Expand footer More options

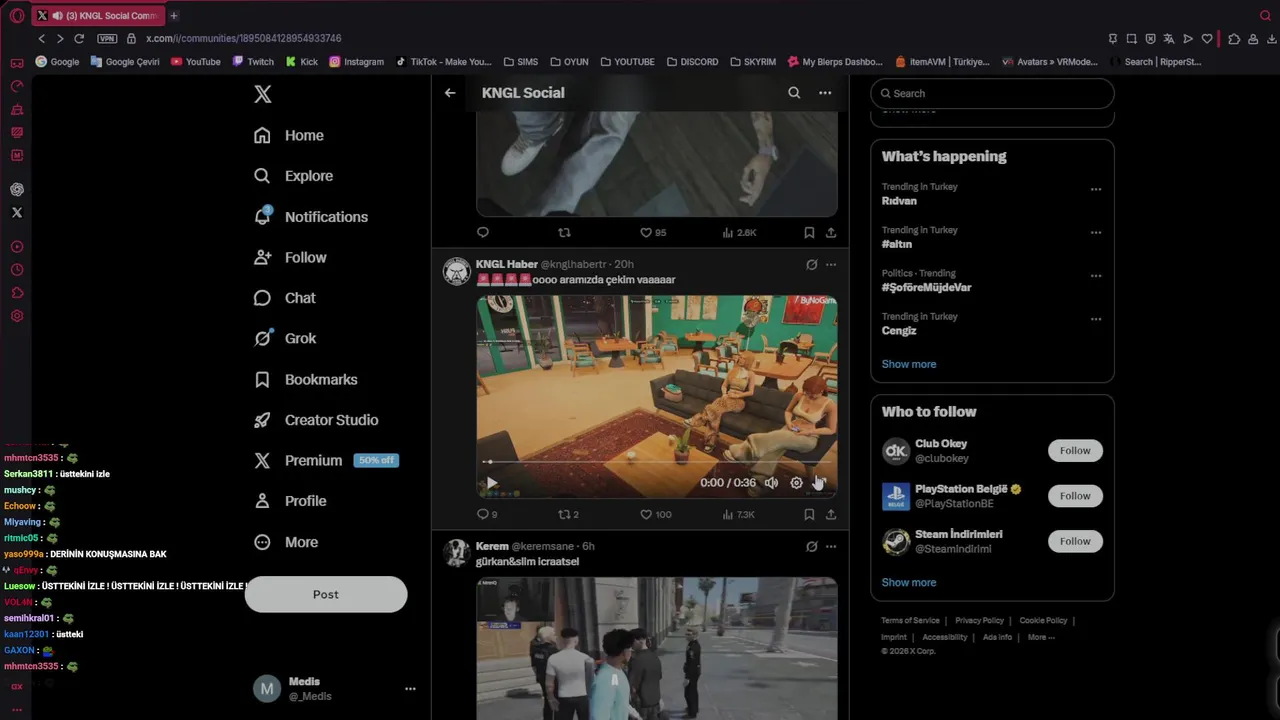click(x=1041, y=637)
